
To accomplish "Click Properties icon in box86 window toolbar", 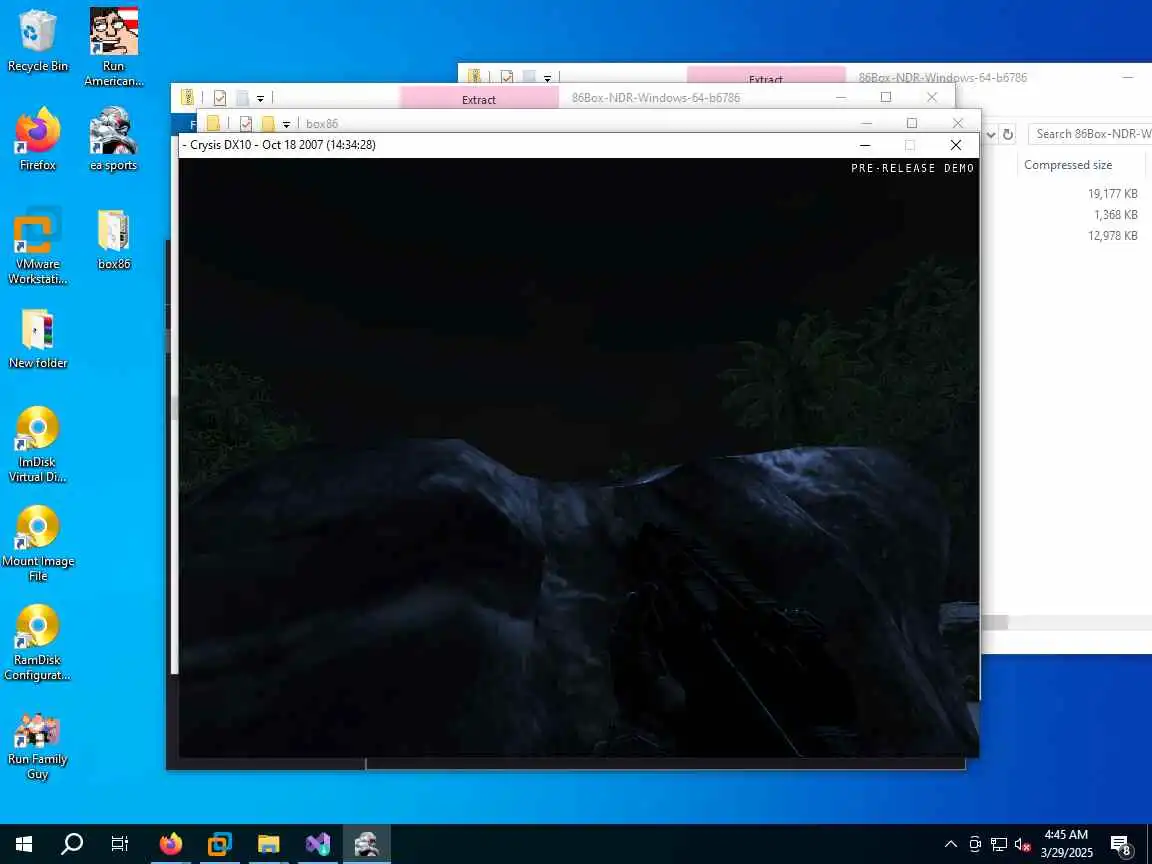I will 246,123.
